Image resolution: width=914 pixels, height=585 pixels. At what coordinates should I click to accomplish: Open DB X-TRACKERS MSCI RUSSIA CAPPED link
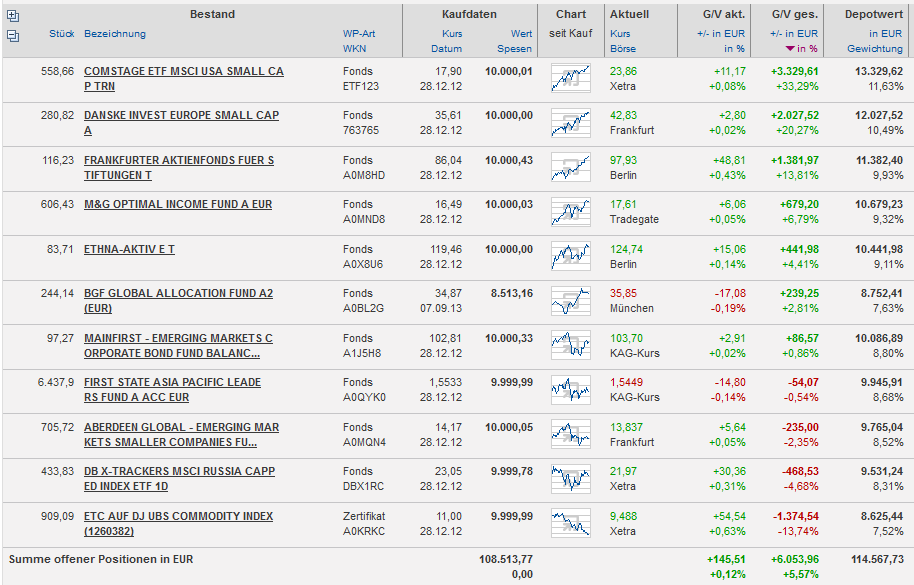point(180,478)
